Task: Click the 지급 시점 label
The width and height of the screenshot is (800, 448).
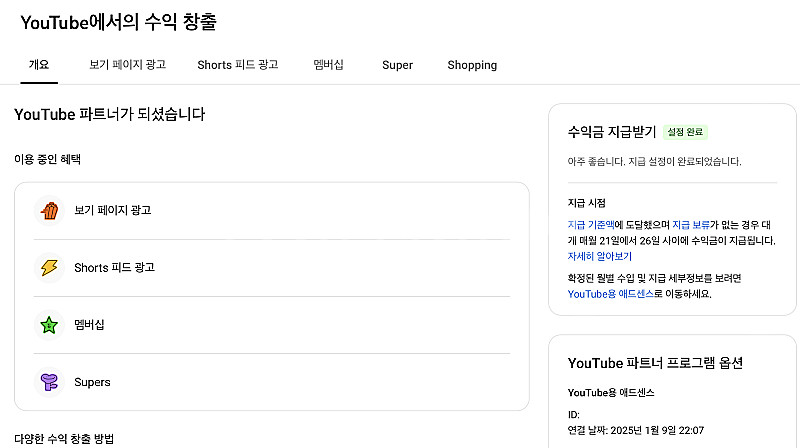Action: (587, 203)
